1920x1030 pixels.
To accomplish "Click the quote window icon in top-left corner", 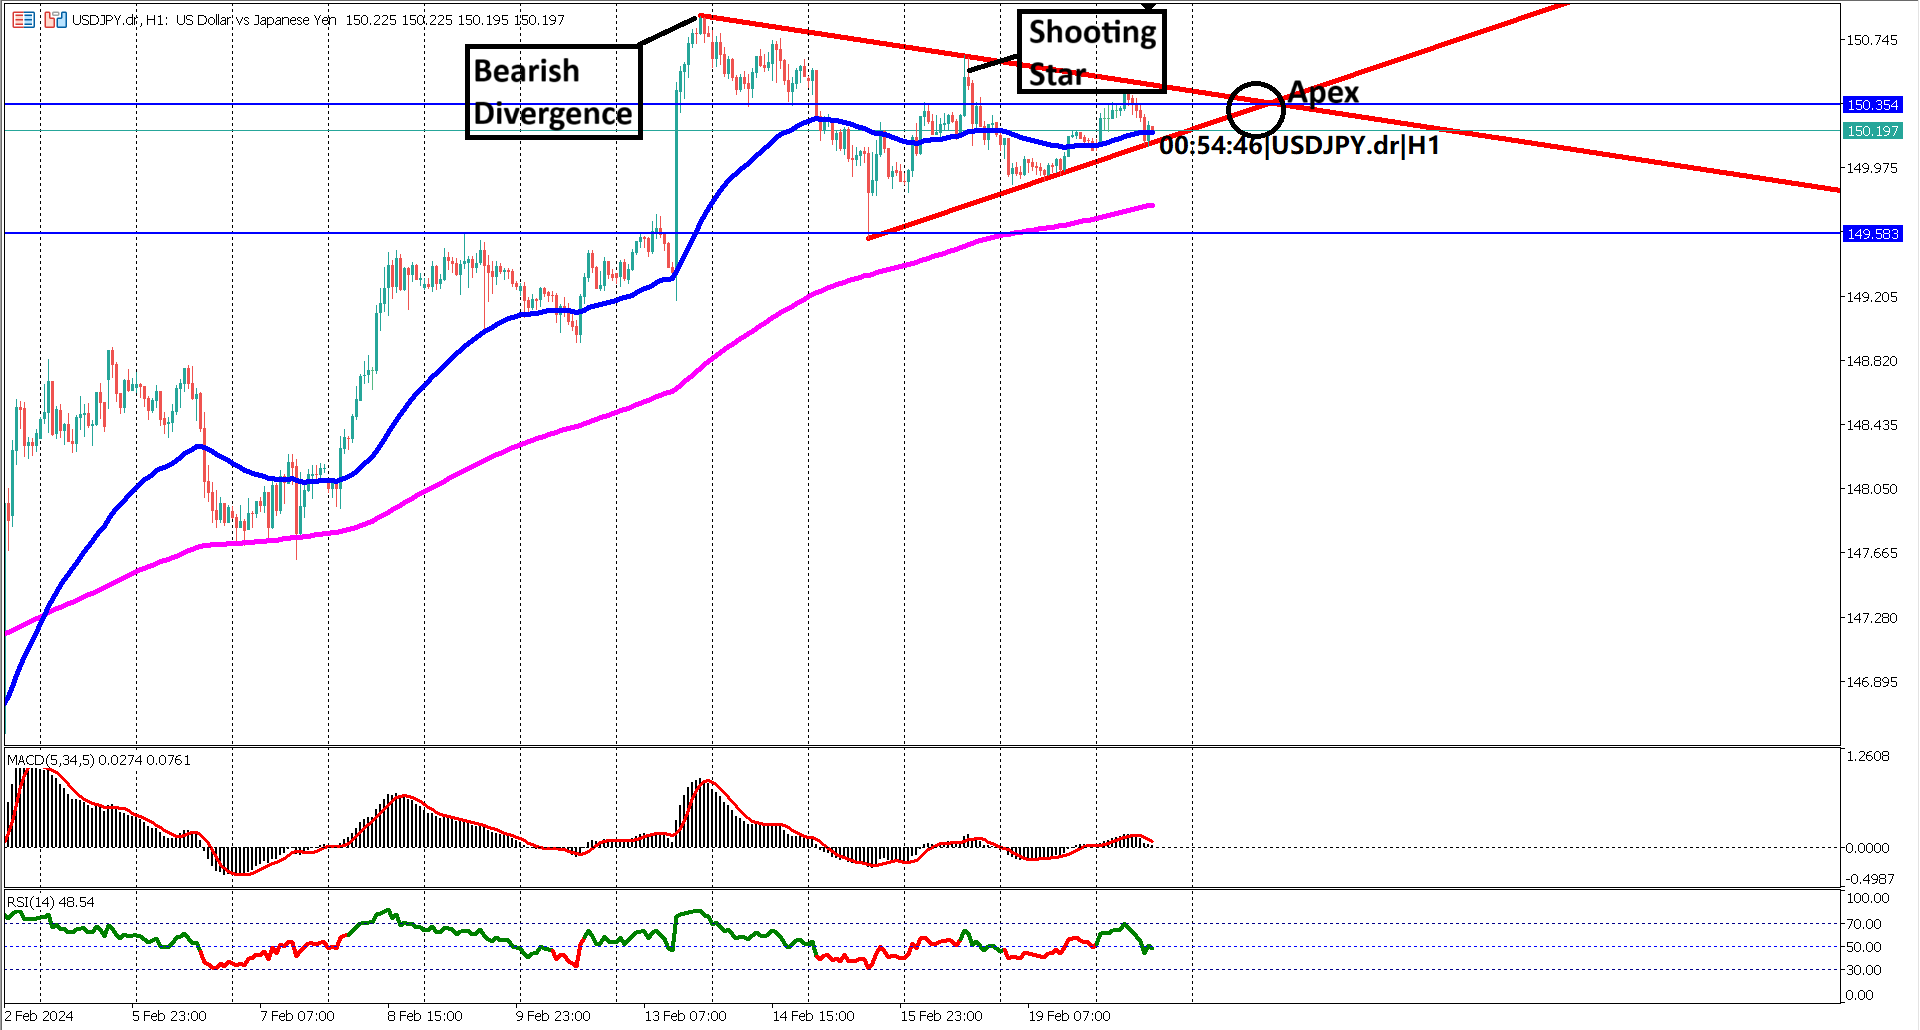I will coord(22,18).
